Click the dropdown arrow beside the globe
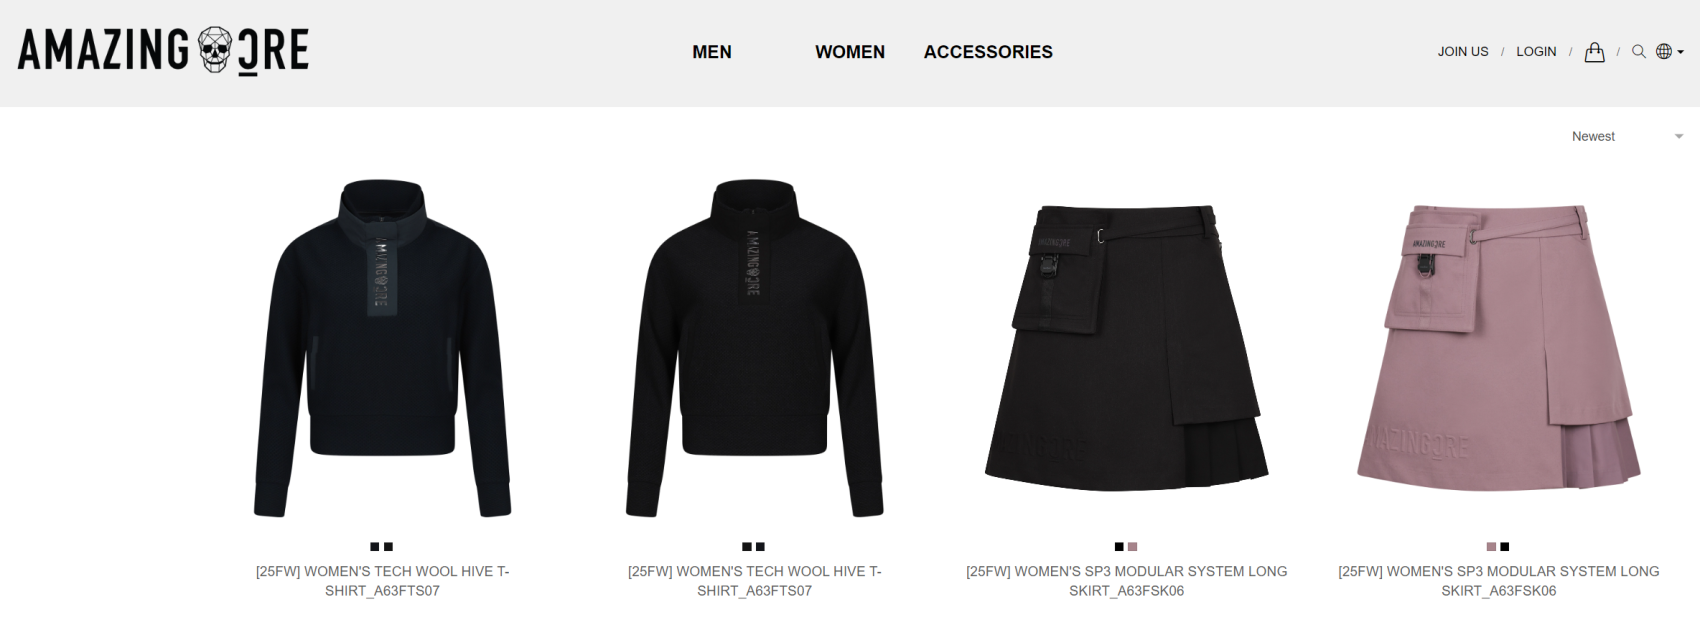The width and height of the screenshot is (1700, 642). pyautogui.click(x=1680, y=52)
